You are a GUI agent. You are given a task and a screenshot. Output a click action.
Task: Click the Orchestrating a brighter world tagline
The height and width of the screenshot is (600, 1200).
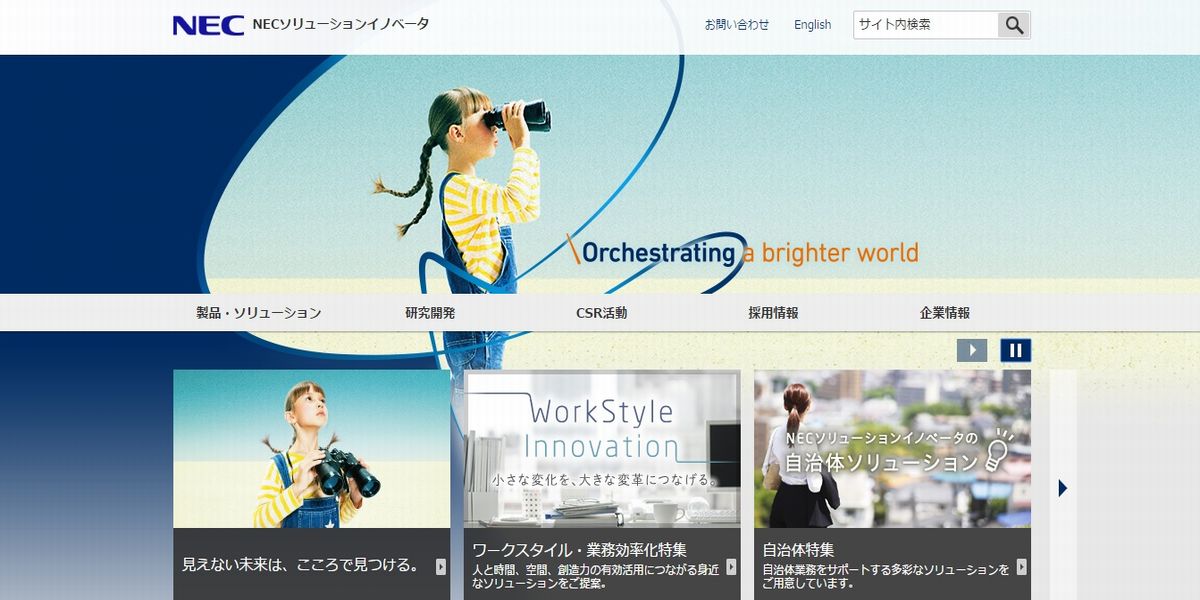[x=742, y=252]
